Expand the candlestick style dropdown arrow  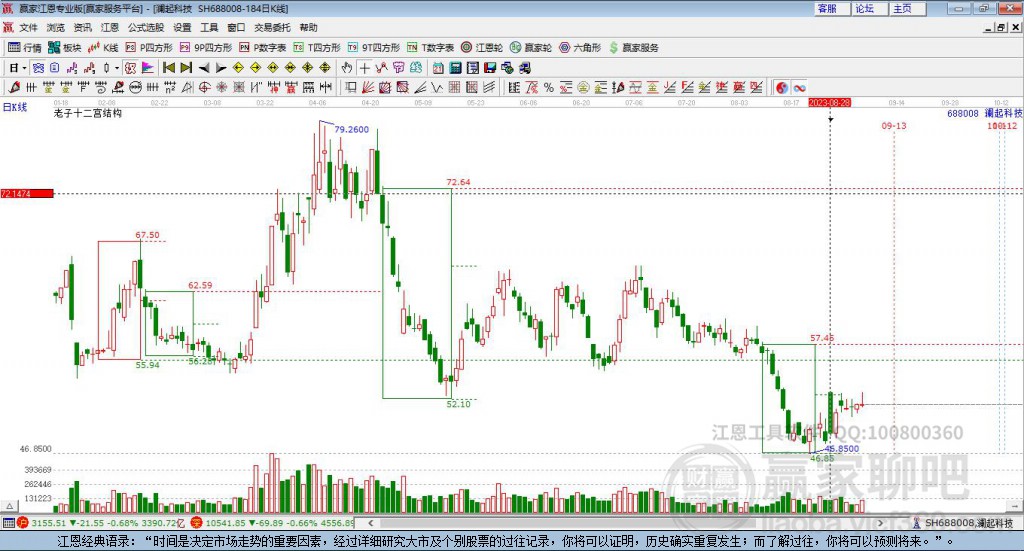(116, 68)
